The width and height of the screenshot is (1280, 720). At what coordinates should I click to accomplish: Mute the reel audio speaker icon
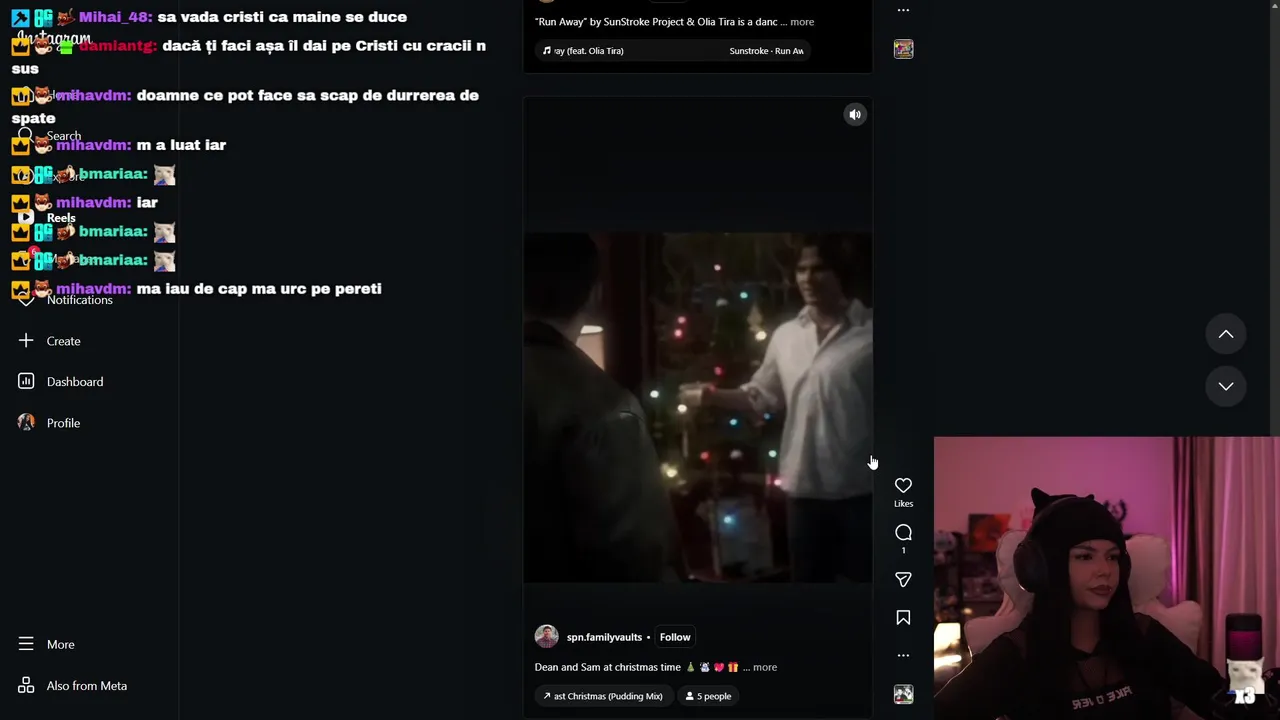click(855, 115)
